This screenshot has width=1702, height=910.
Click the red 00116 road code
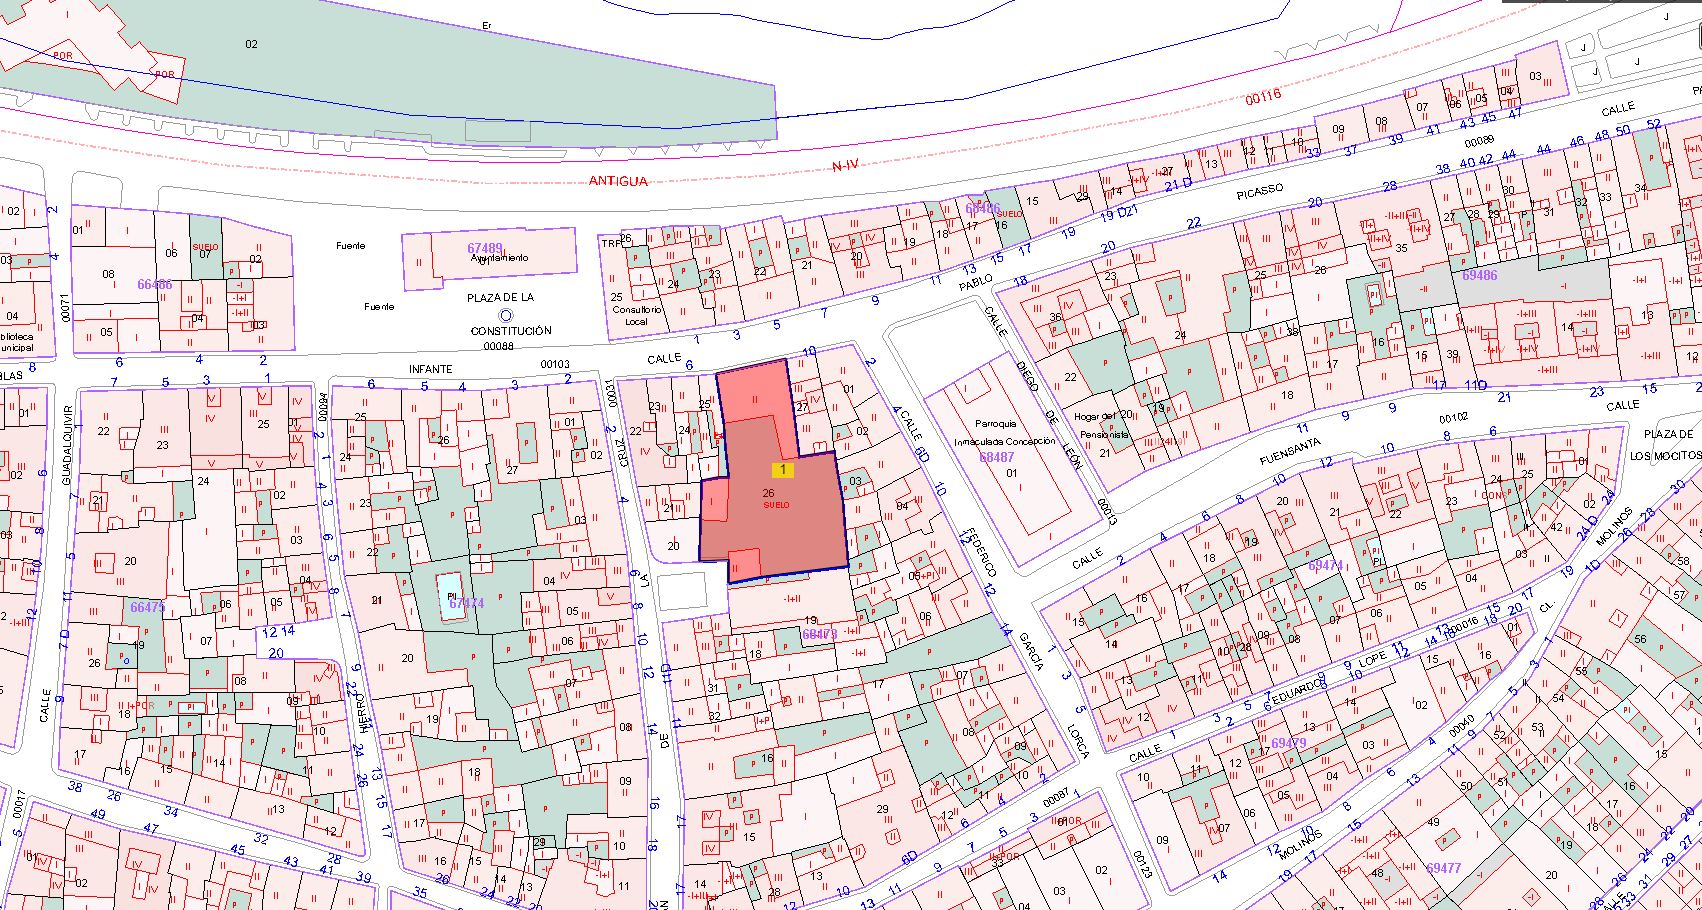[x=1263, y=97]
